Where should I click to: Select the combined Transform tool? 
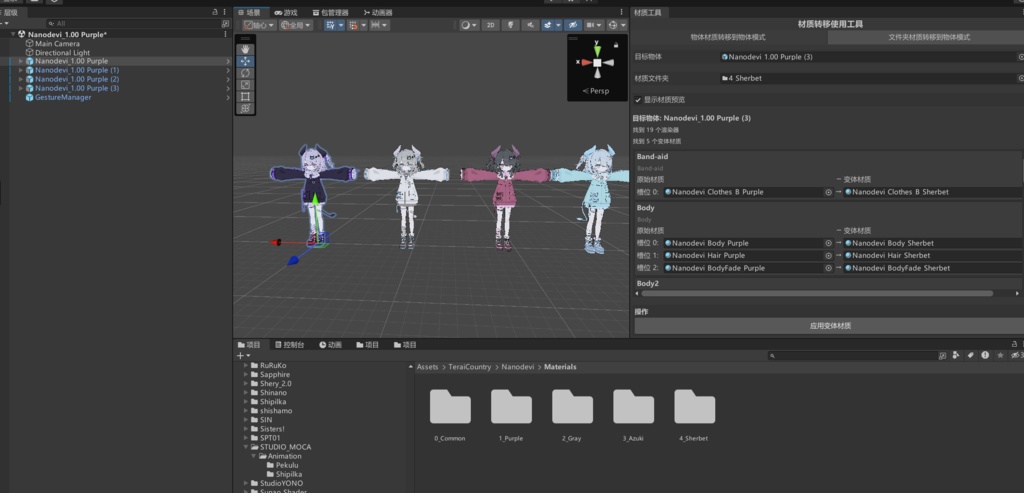click(245, 108)
